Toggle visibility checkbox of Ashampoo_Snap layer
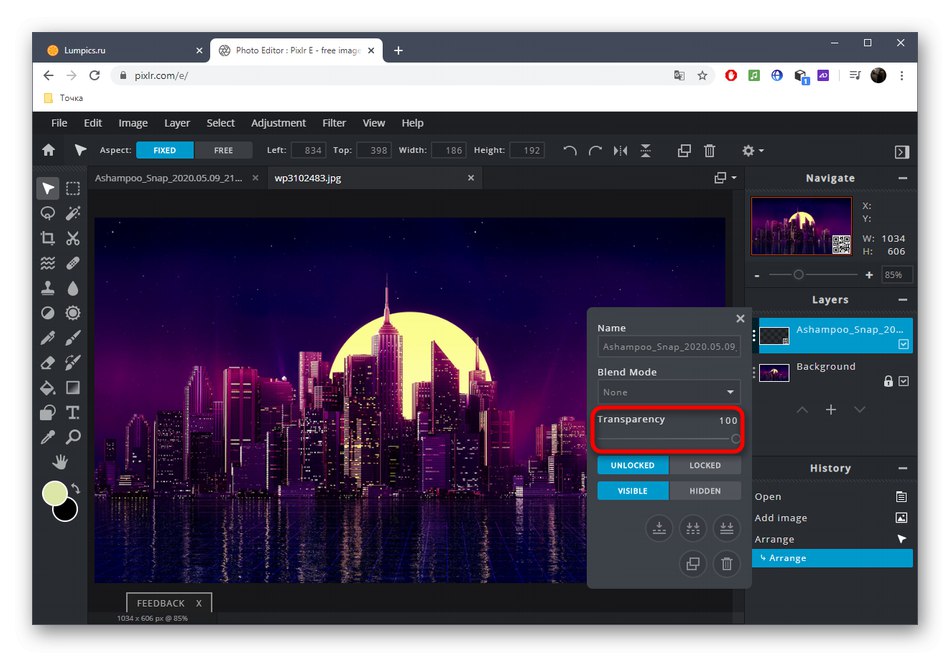Viewport: 950px width, 657px height. click(x=903, y=344)
